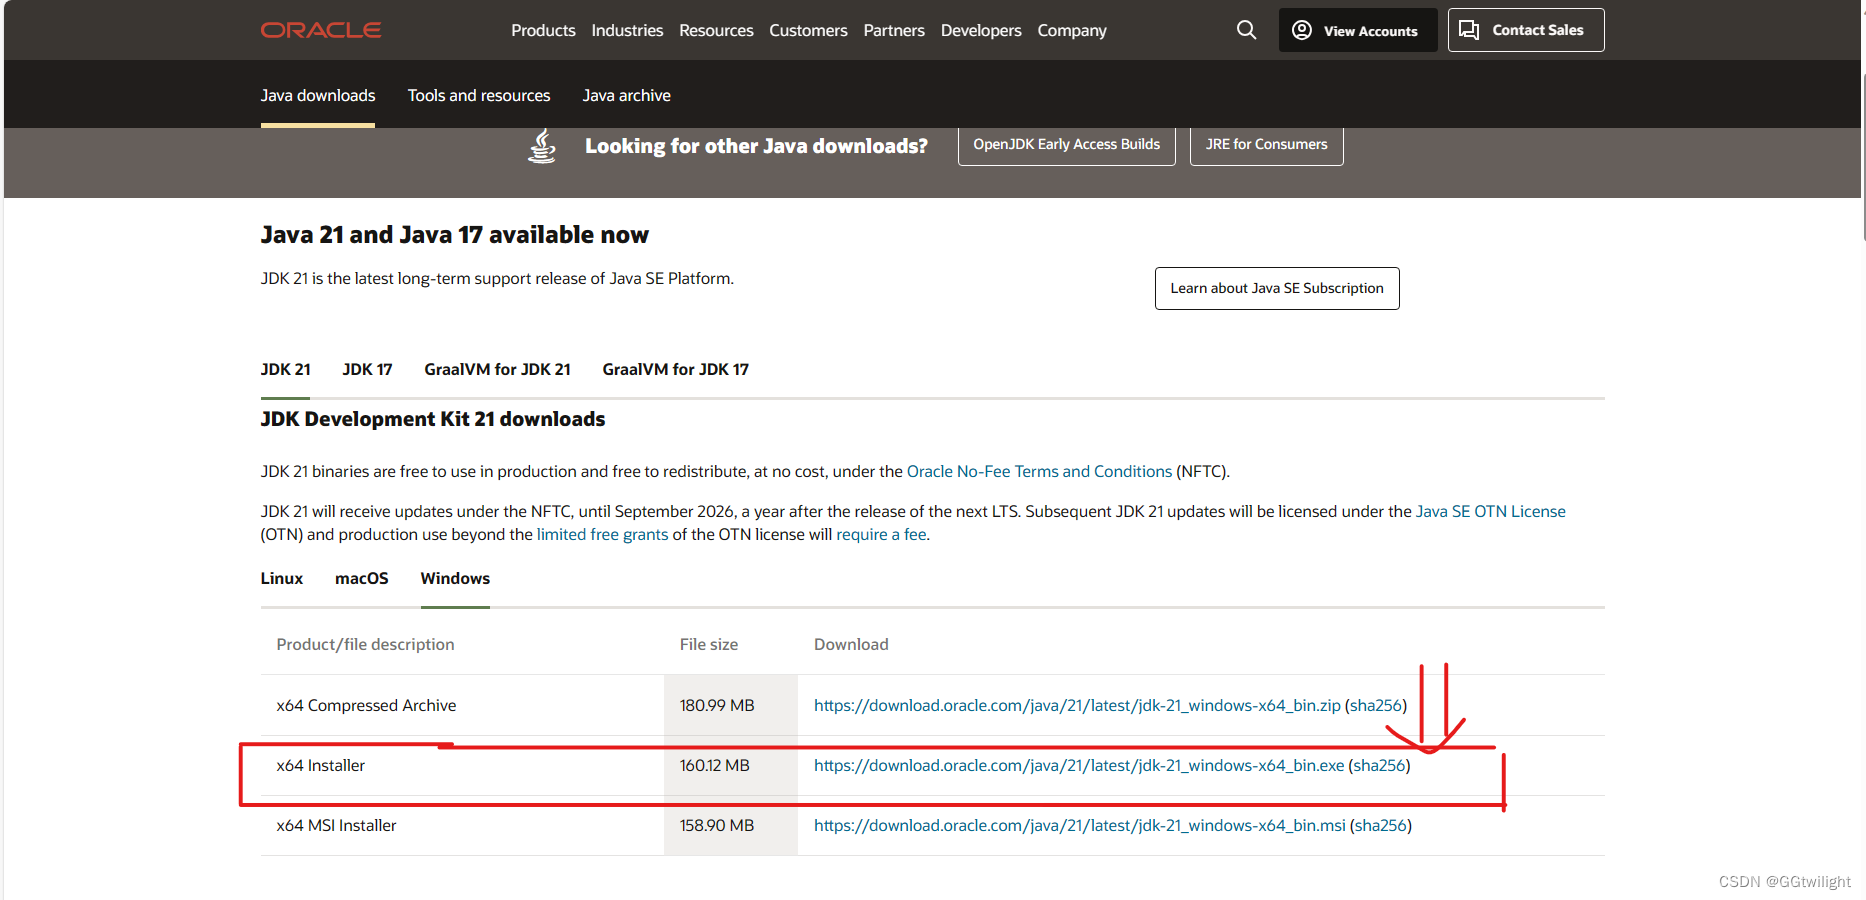Click the page vertical scrollbar
Image resolution: width=1866 pixels, height=900 pixels.
pos(1862,155)
